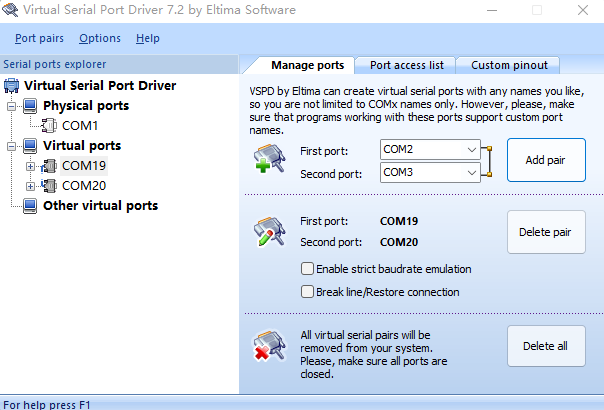Toggle Break line/Restore connection checkbox
604x410 pixels.
click(x=307, y=292)
